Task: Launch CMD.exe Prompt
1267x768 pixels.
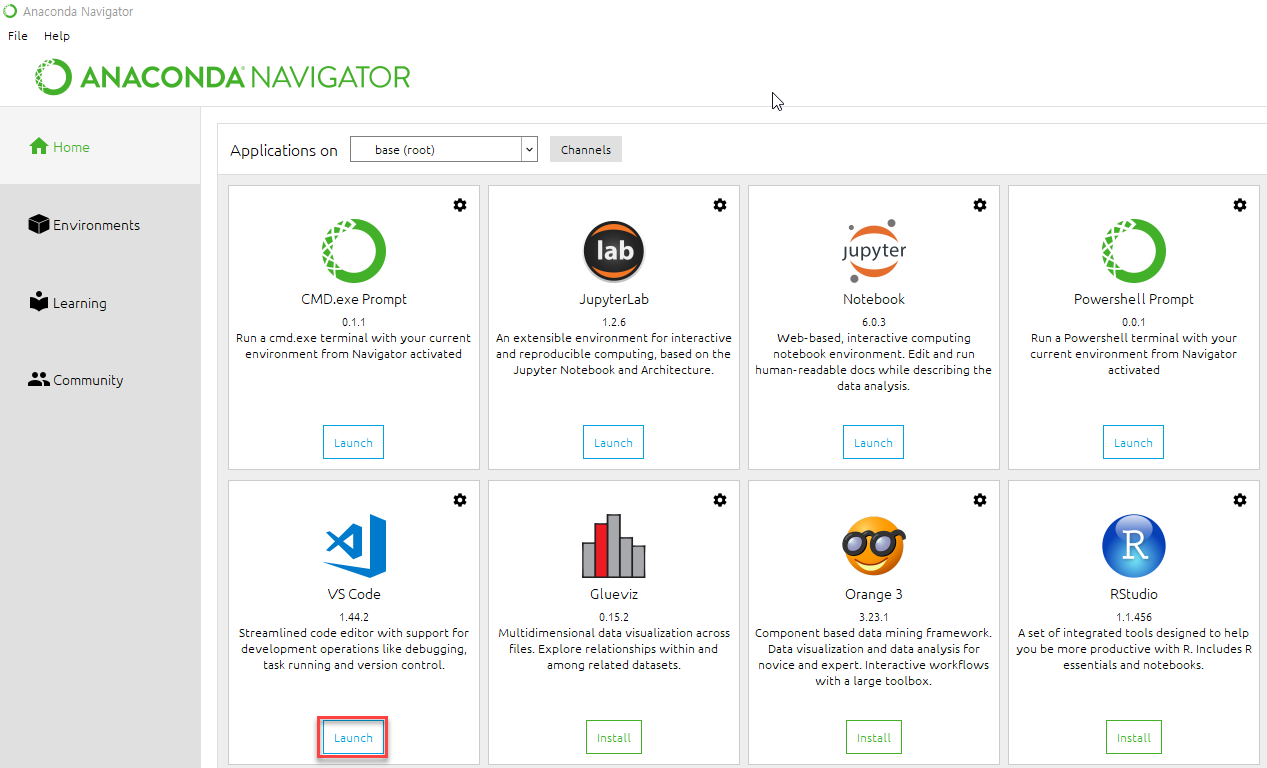Action: 353,443
